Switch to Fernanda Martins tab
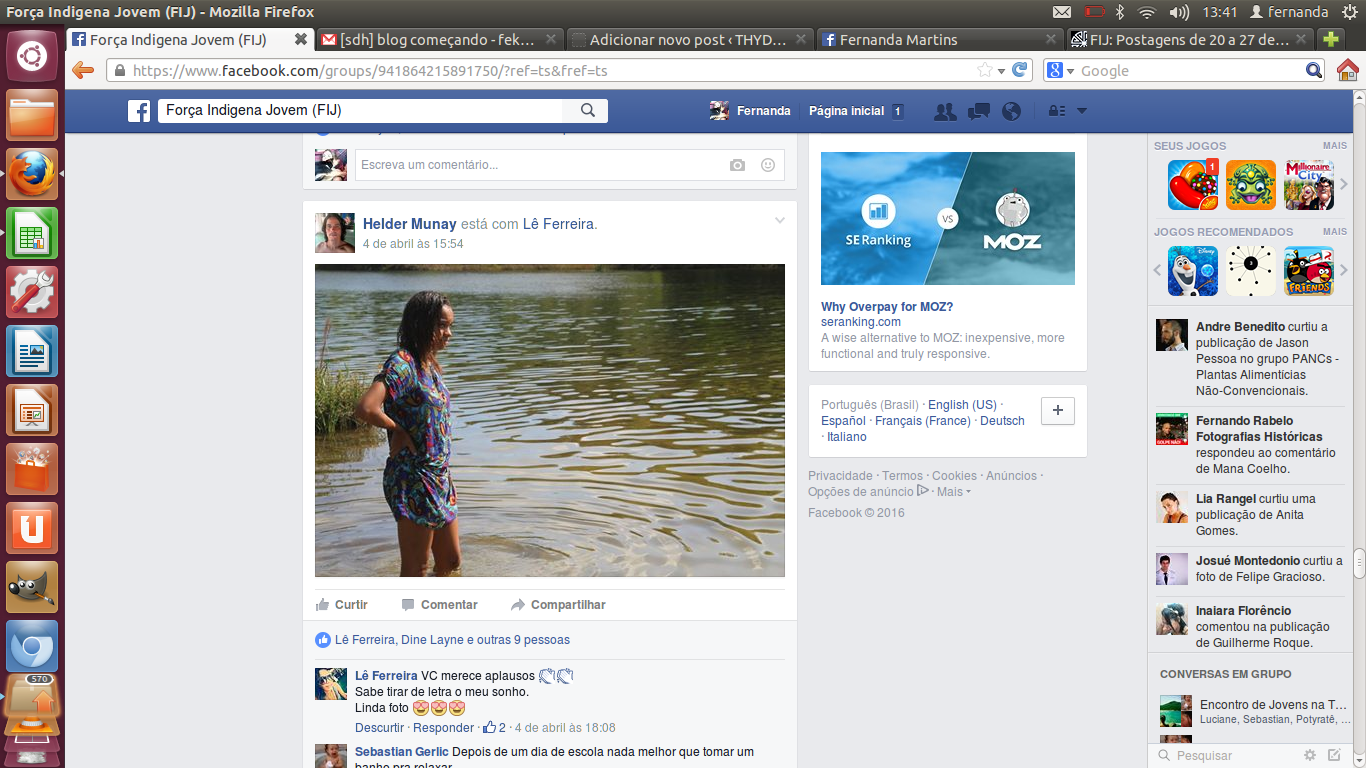 939,40
